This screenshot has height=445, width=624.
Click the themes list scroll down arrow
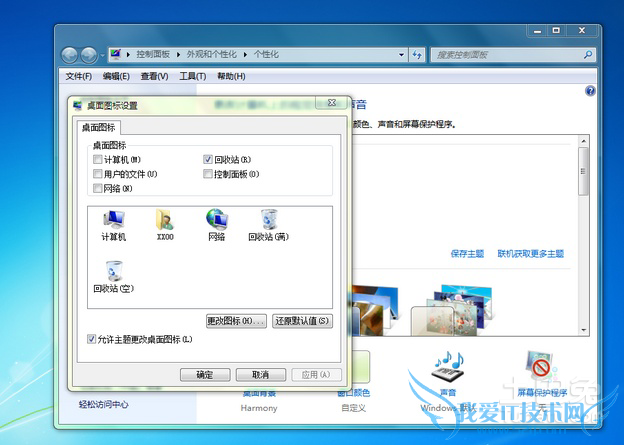coord(583,330)
